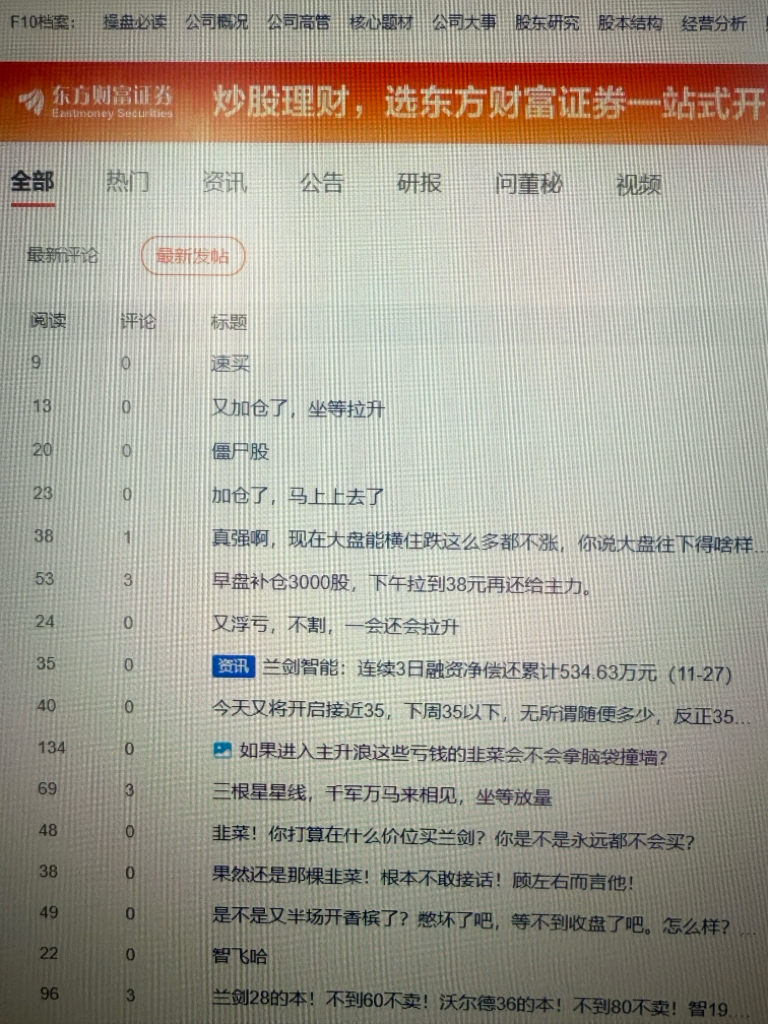This screenshot has width=768, height=1024.
Task: Switch to the 问董秘 tab
Action: [528, 184]
